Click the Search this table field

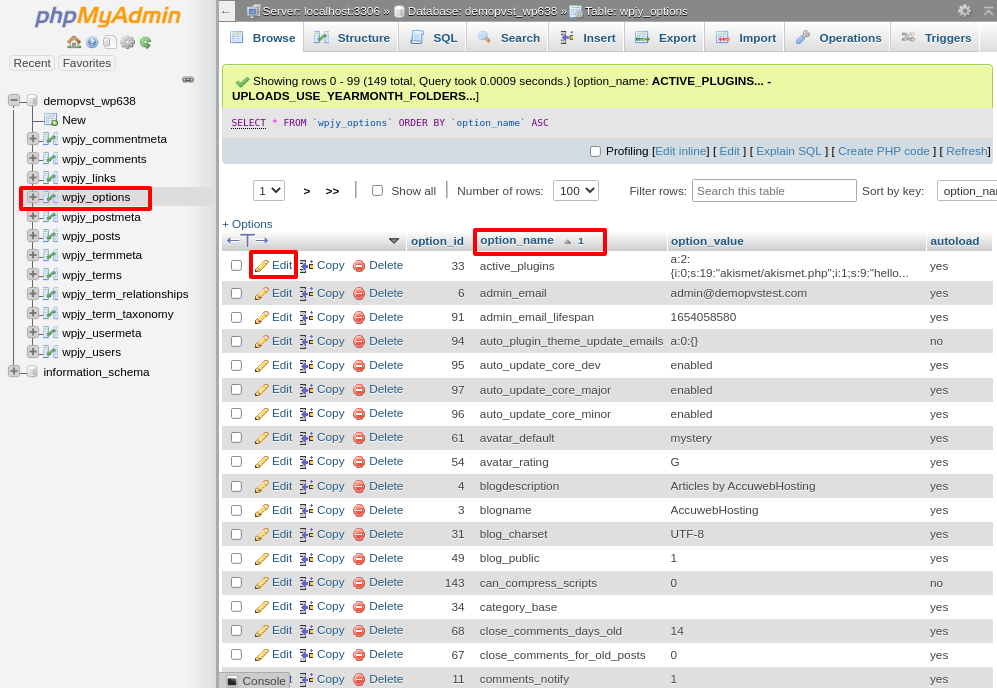pyautogui.click(x=774, y=191)
